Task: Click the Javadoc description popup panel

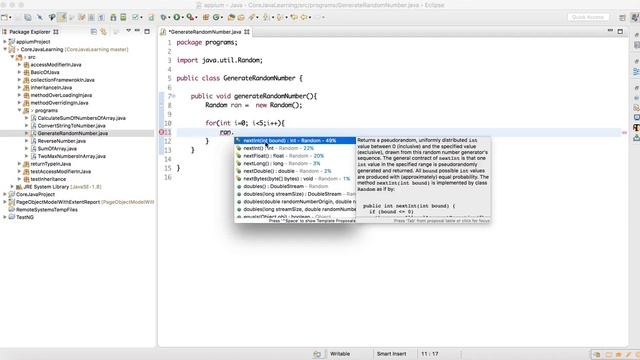Action: [x=423, y=180]
